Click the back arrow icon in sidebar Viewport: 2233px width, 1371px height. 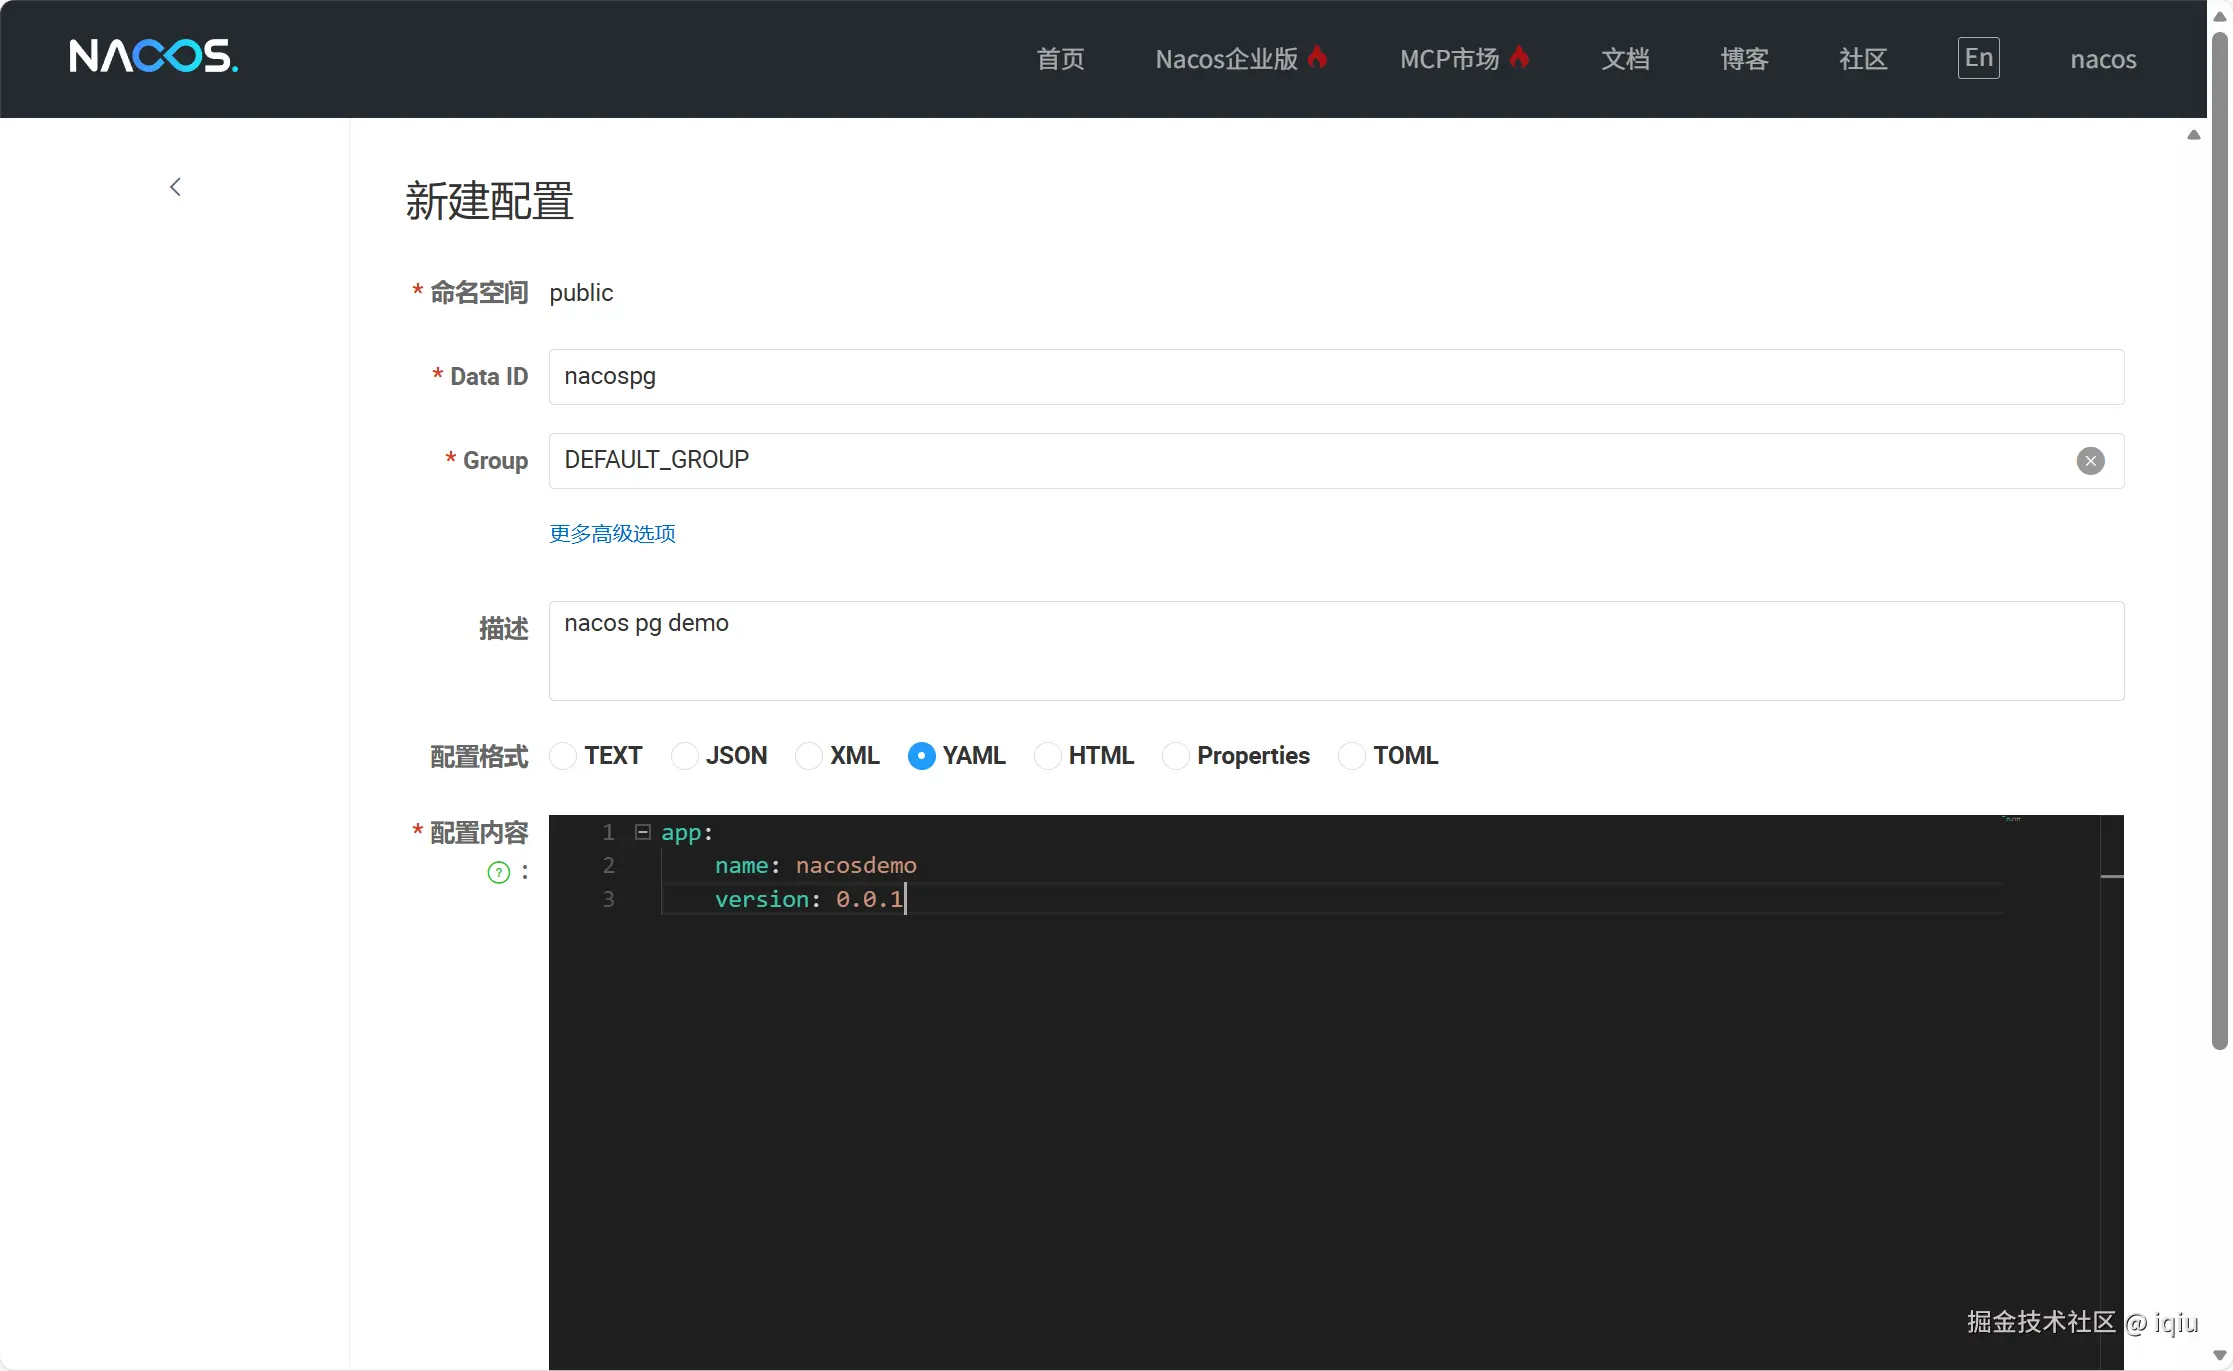coord(175,187)
